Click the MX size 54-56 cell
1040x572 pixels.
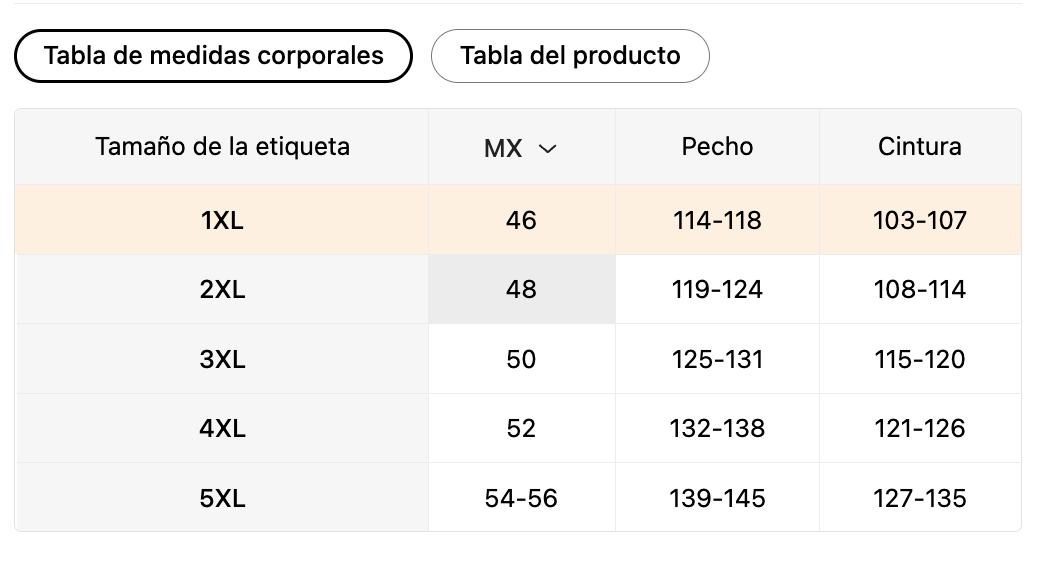pyautogui.click(x=521, y=498)
